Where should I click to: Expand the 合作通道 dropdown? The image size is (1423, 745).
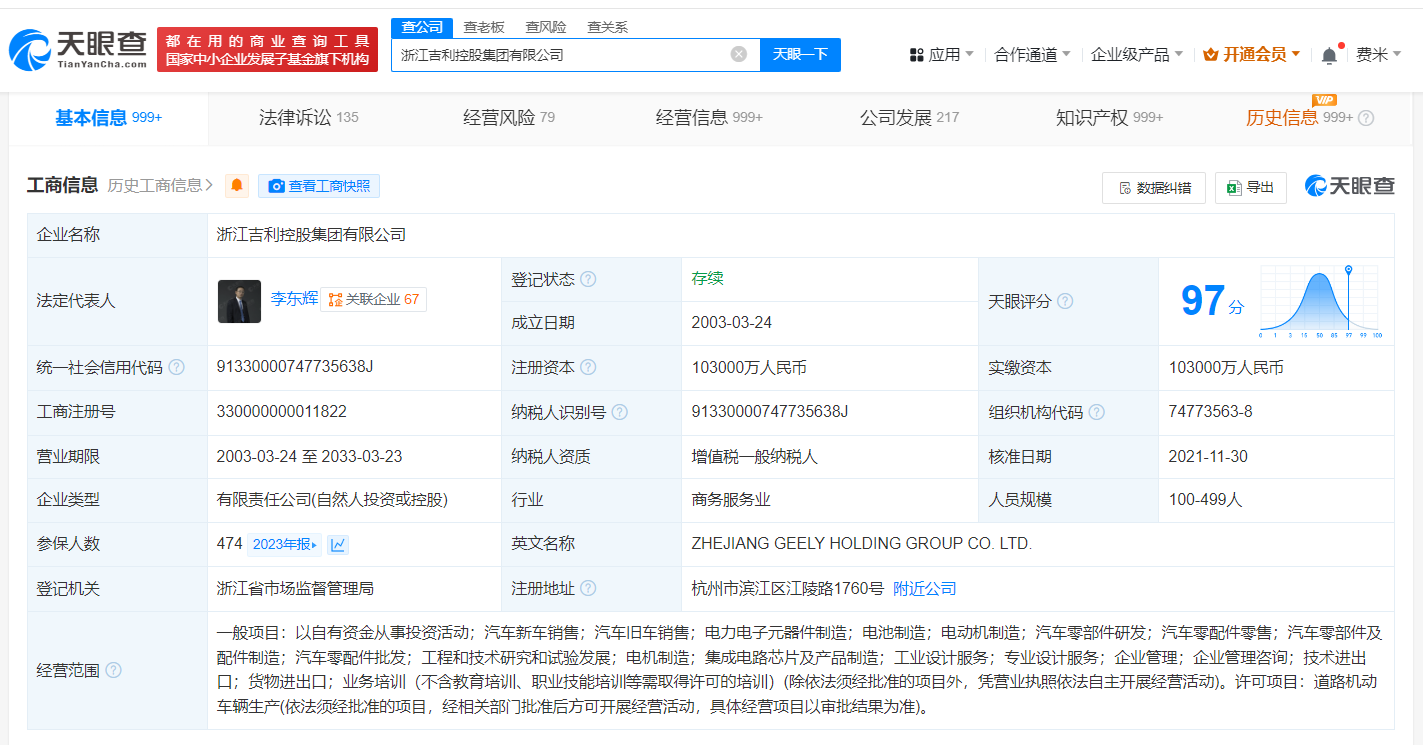1032,54
